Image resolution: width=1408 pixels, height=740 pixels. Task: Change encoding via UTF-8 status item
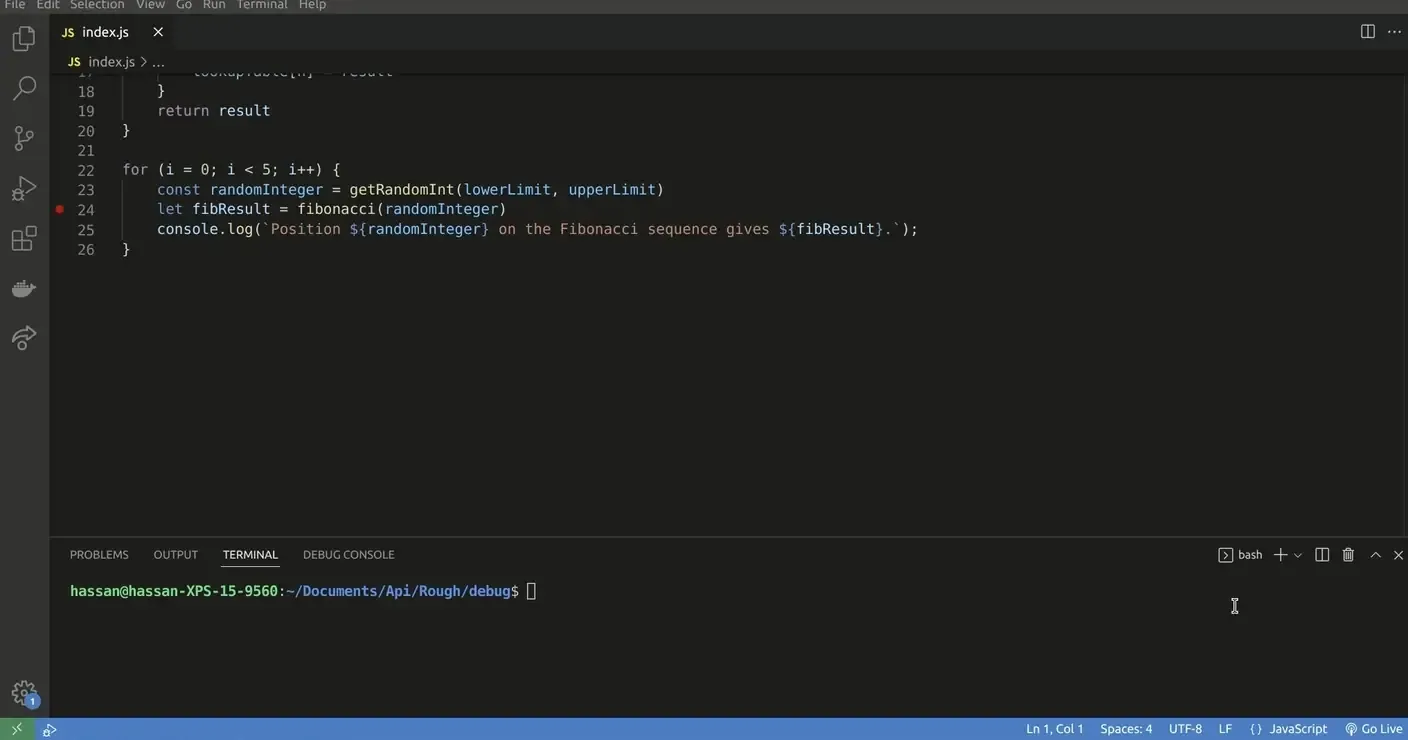pos(1185,729)
